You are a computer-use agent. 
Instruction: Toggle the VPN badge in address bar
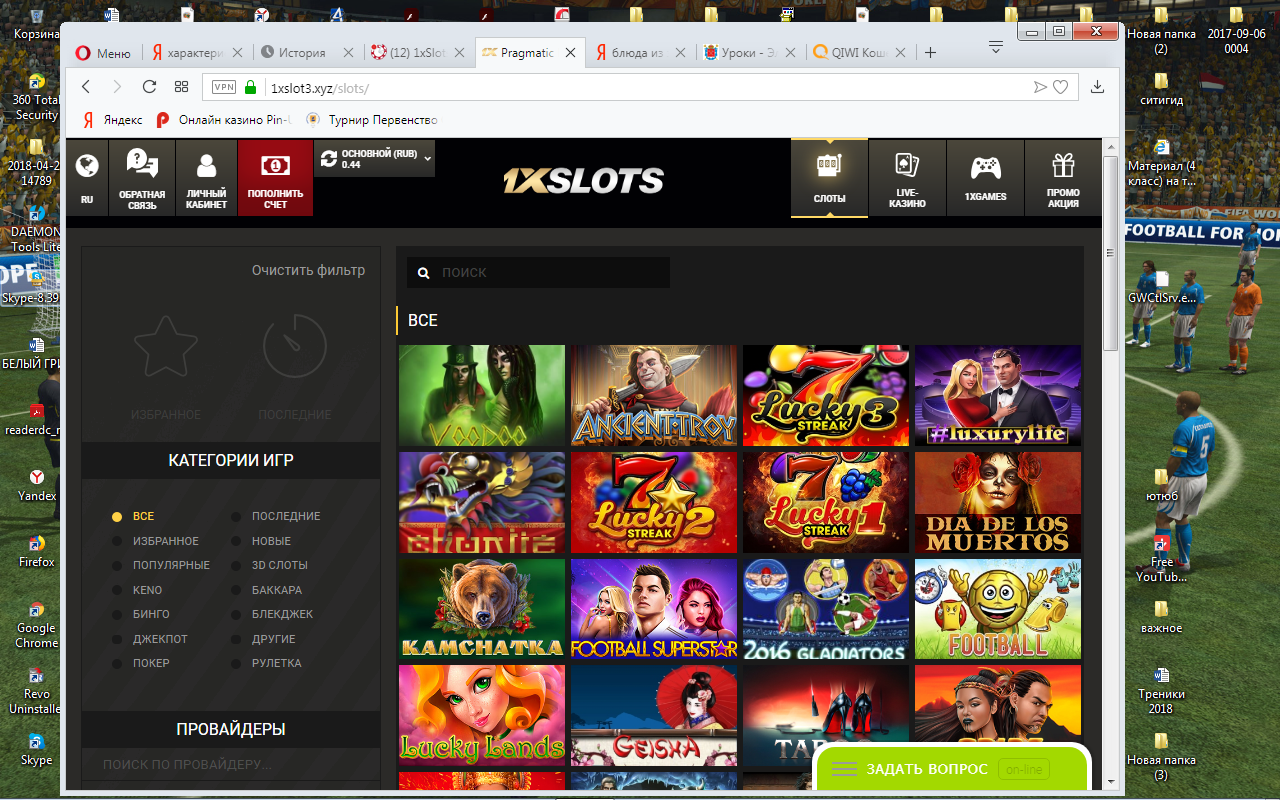223,87
